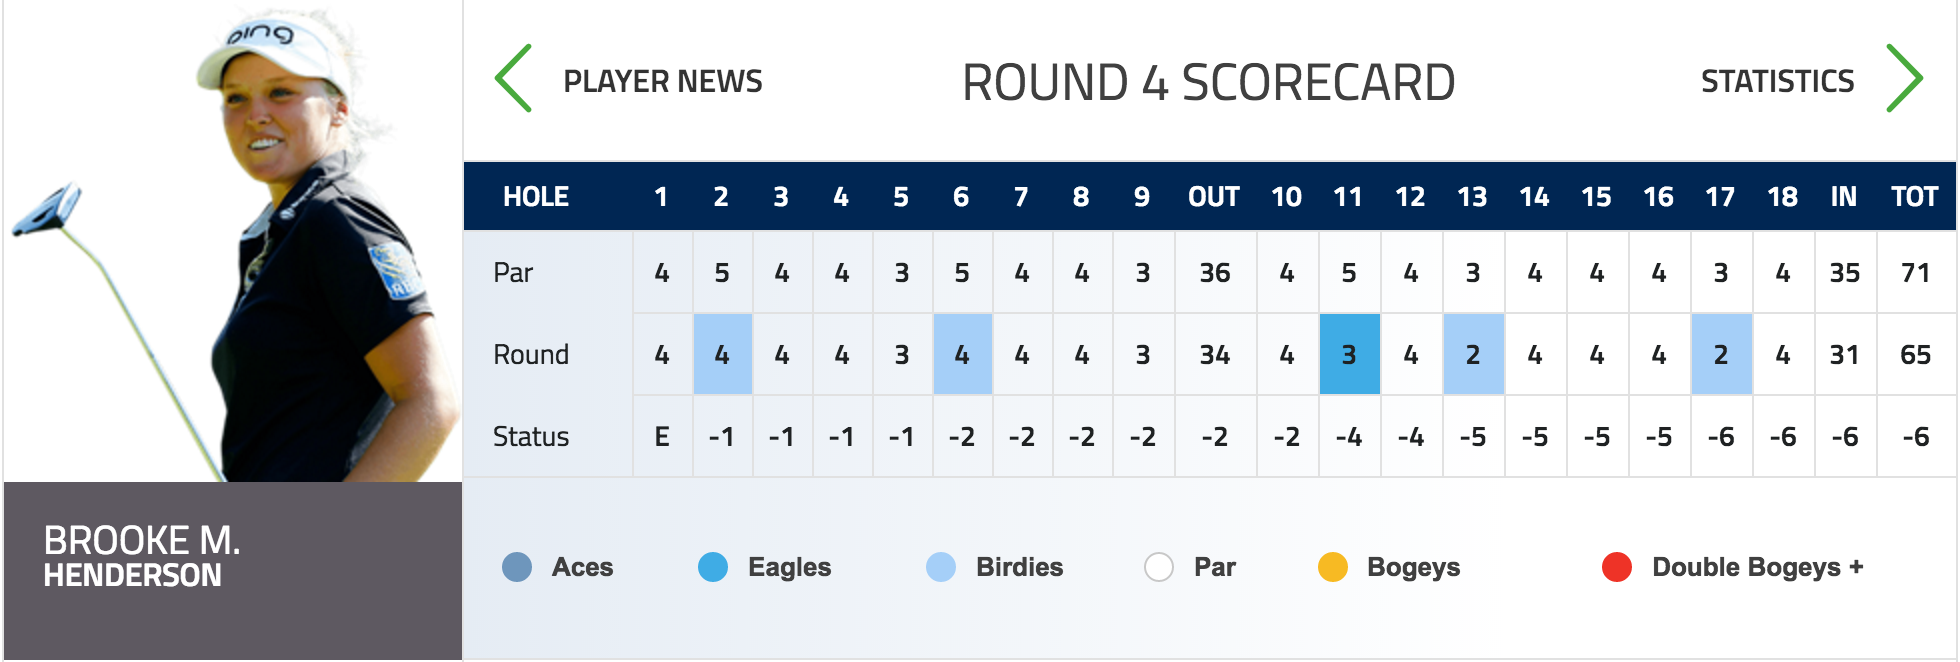Click the Birdies legend light-blue circle
This screenshot has height=662, width=1960.
coord(941,567)
